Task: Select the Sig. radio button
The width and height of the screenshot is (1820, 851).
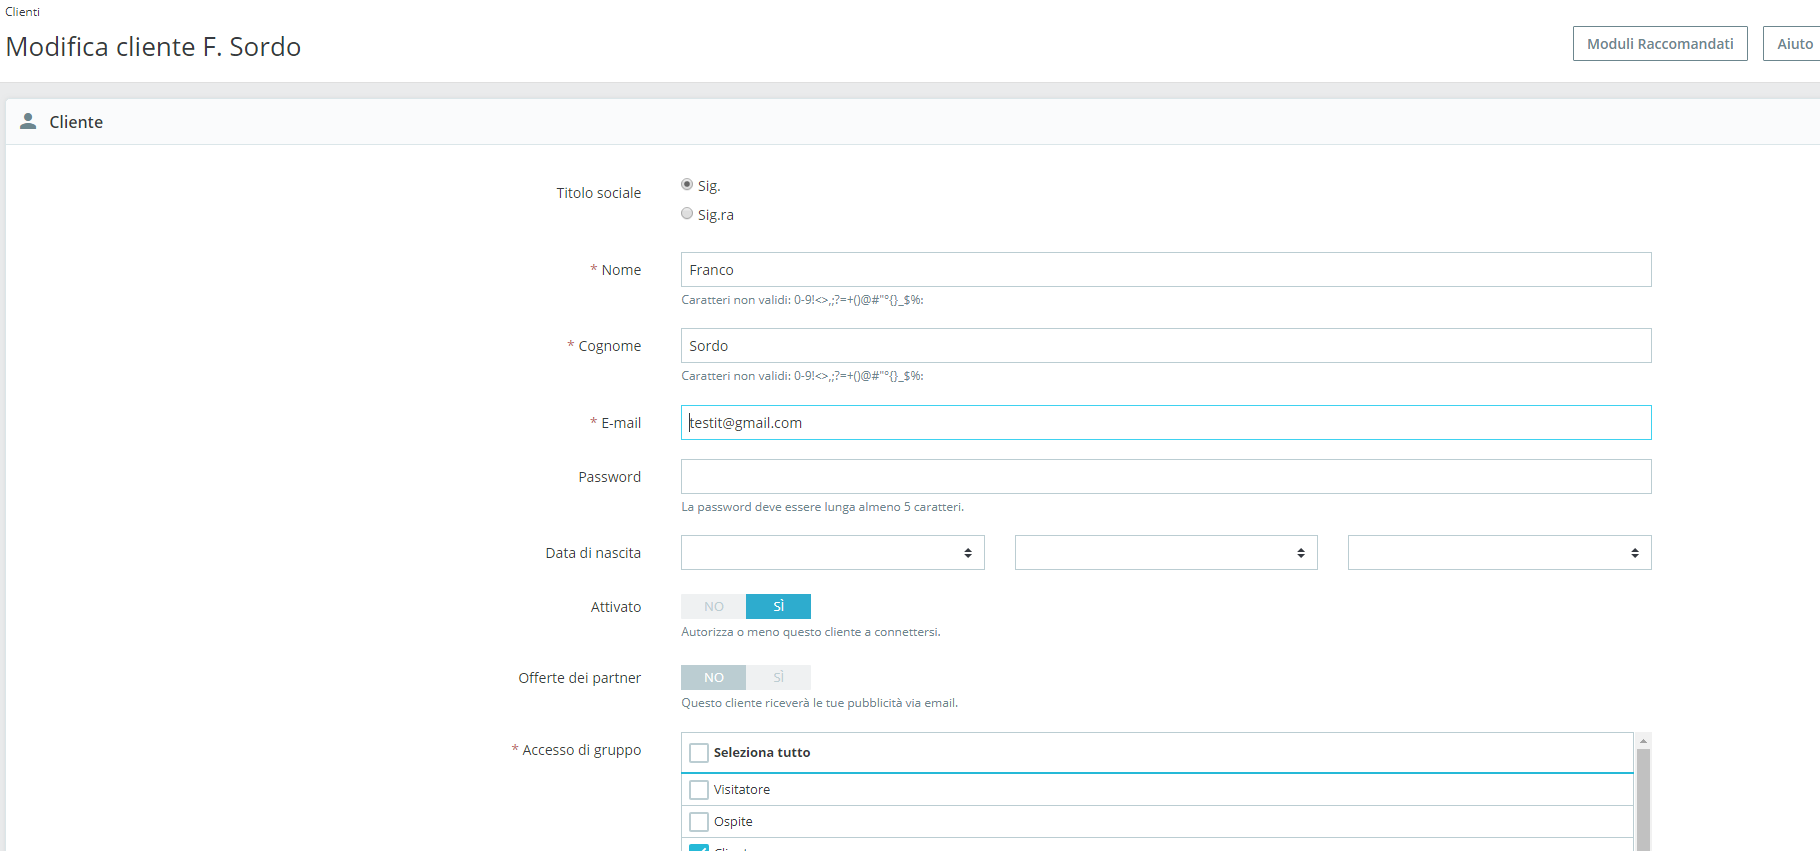Action: pos(687,184)
